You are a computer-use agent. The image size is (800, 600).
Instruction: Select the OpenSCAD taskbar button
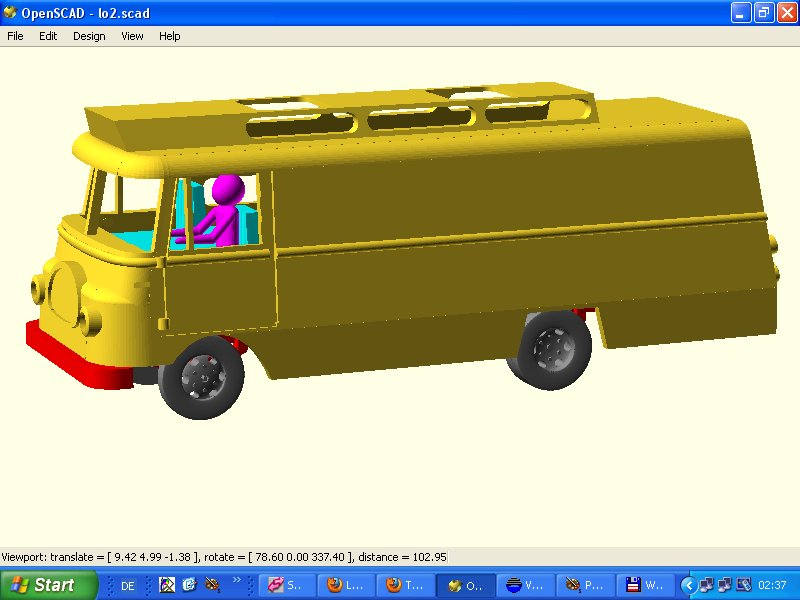pos(464,586)
